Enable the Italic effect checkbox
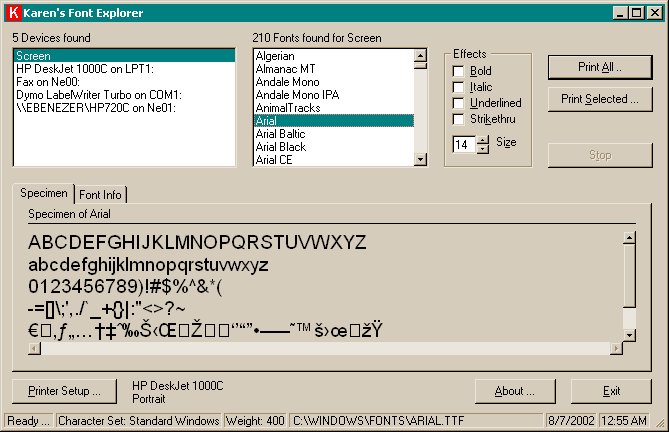669x432 pixels. [x=458, y=87]
